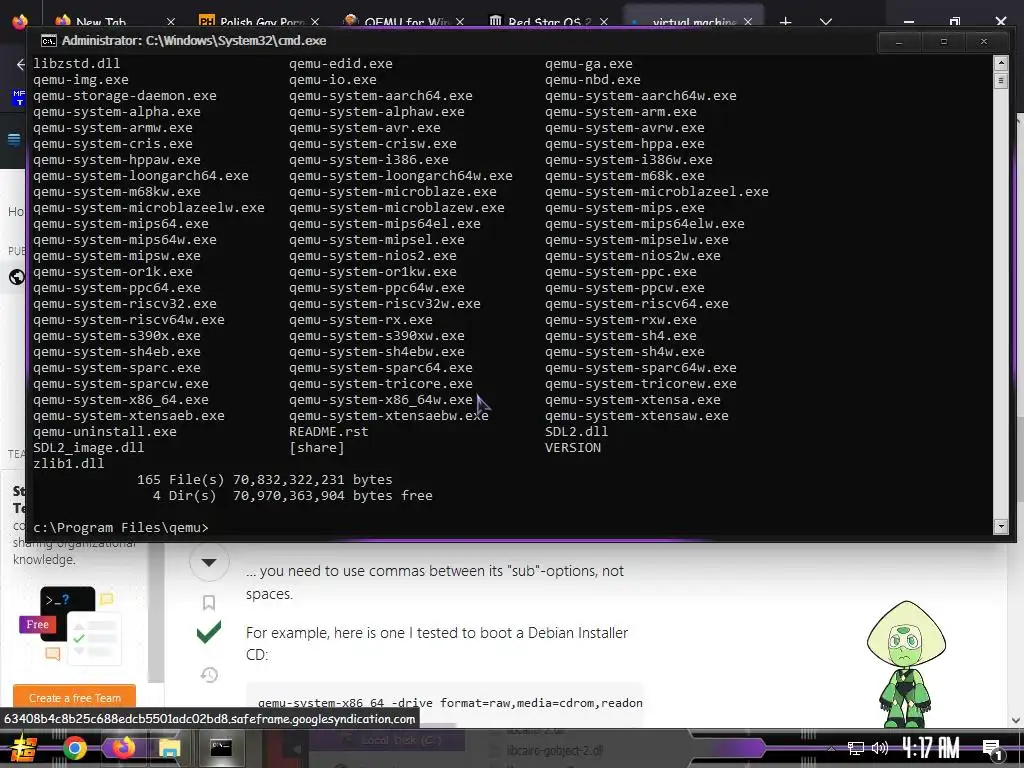Click the libzstd.dll entry
The image size is (1024, 768).
click(x=76, y=64)
